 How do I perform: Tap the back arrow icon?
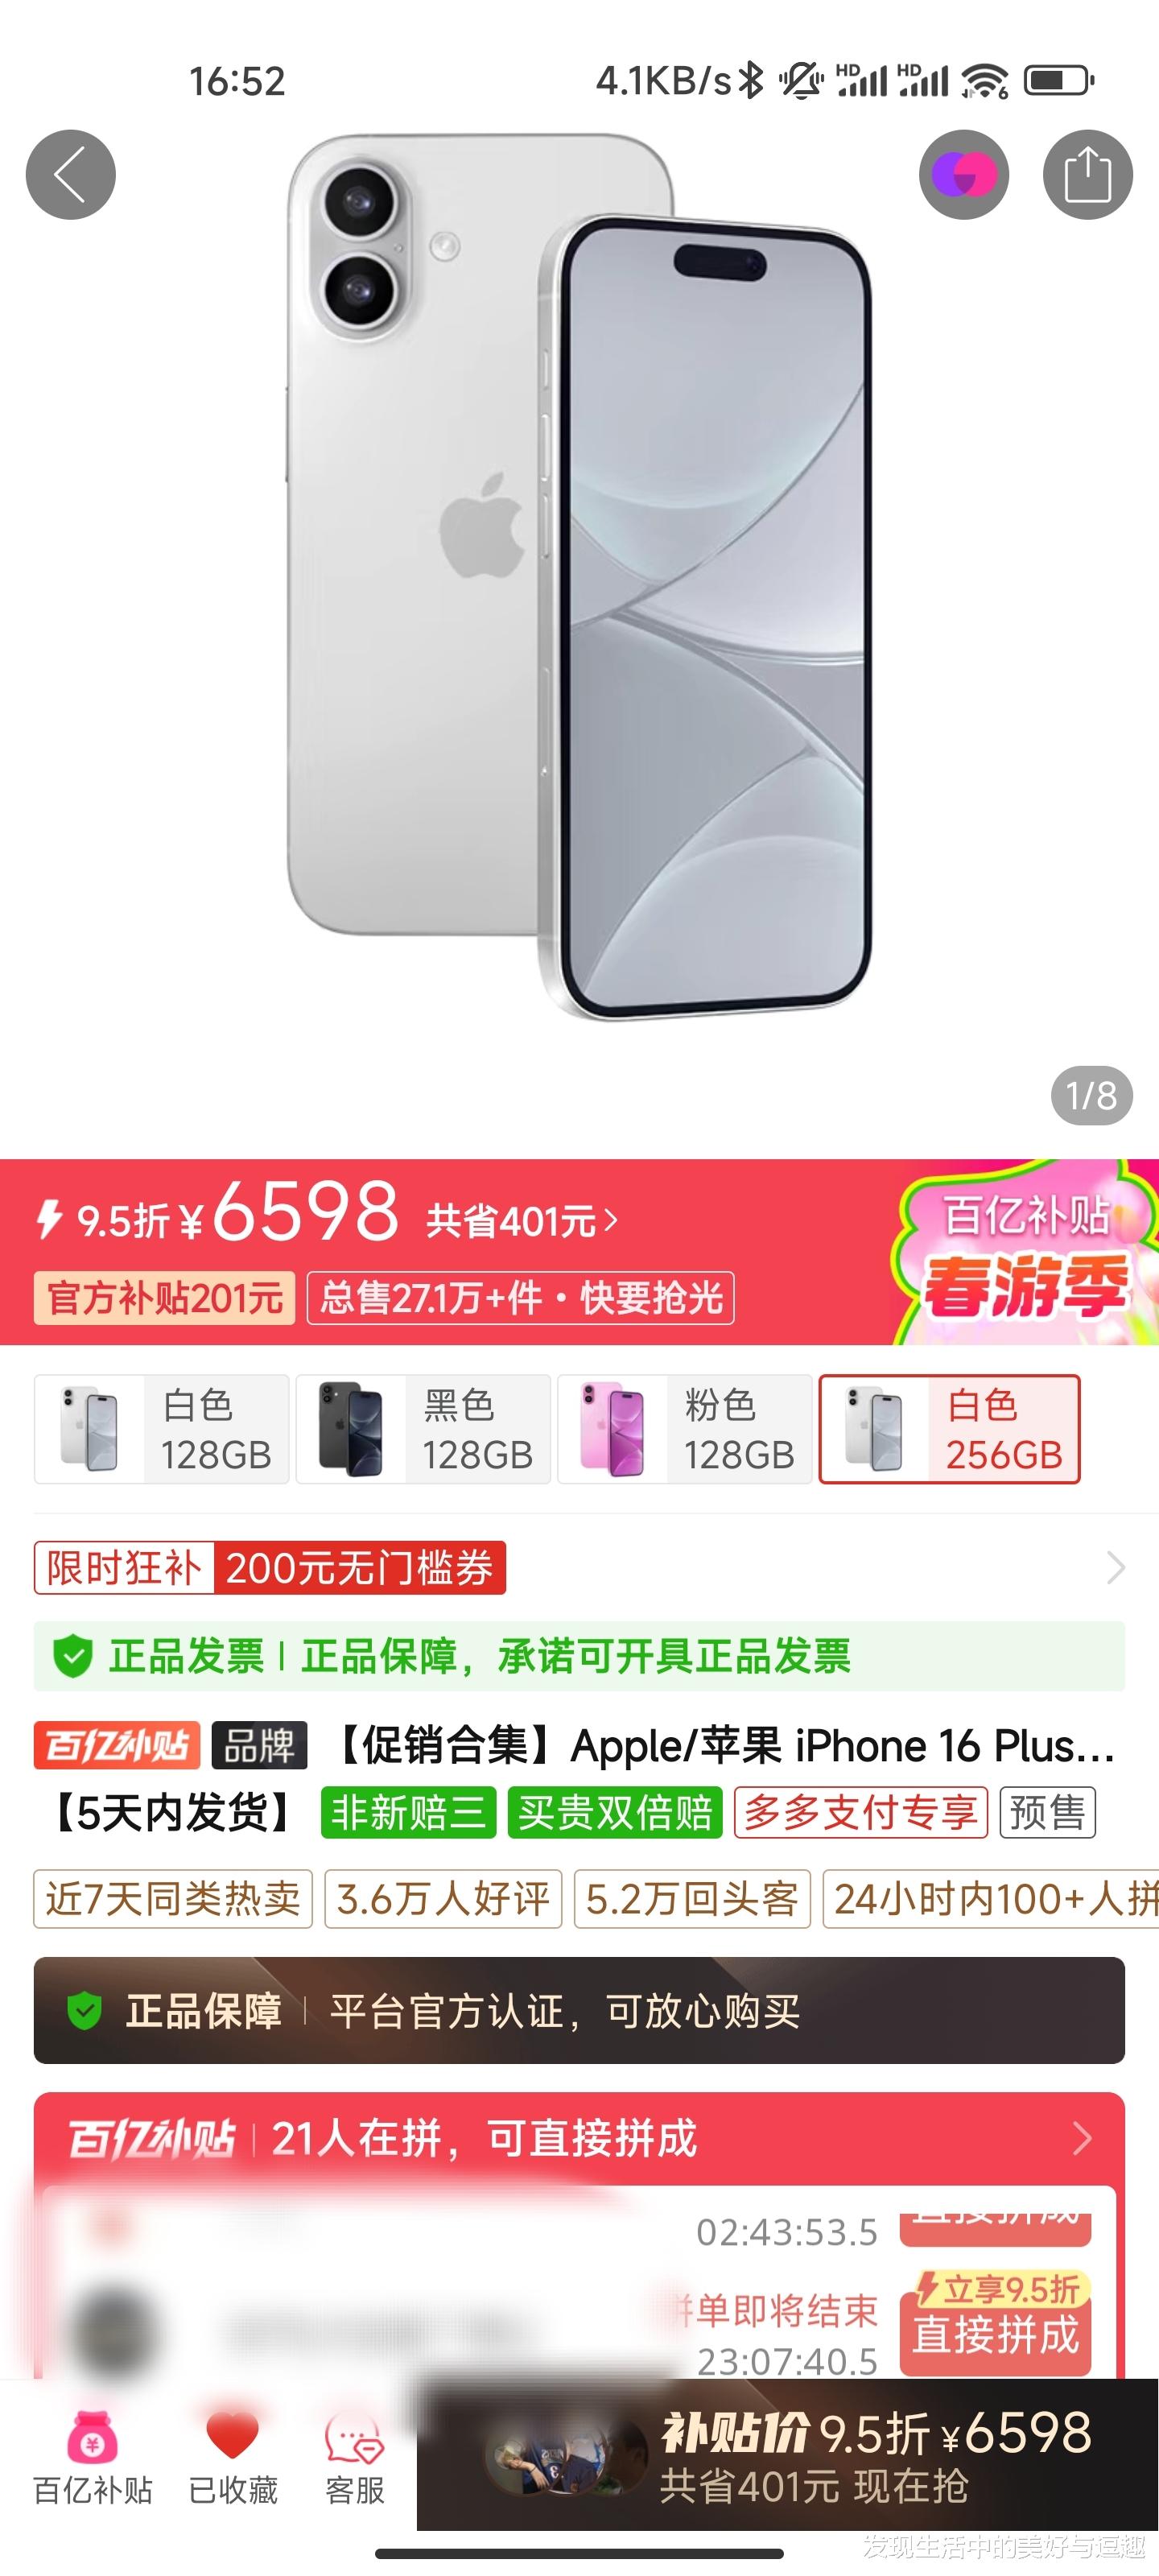coord(70,175)
